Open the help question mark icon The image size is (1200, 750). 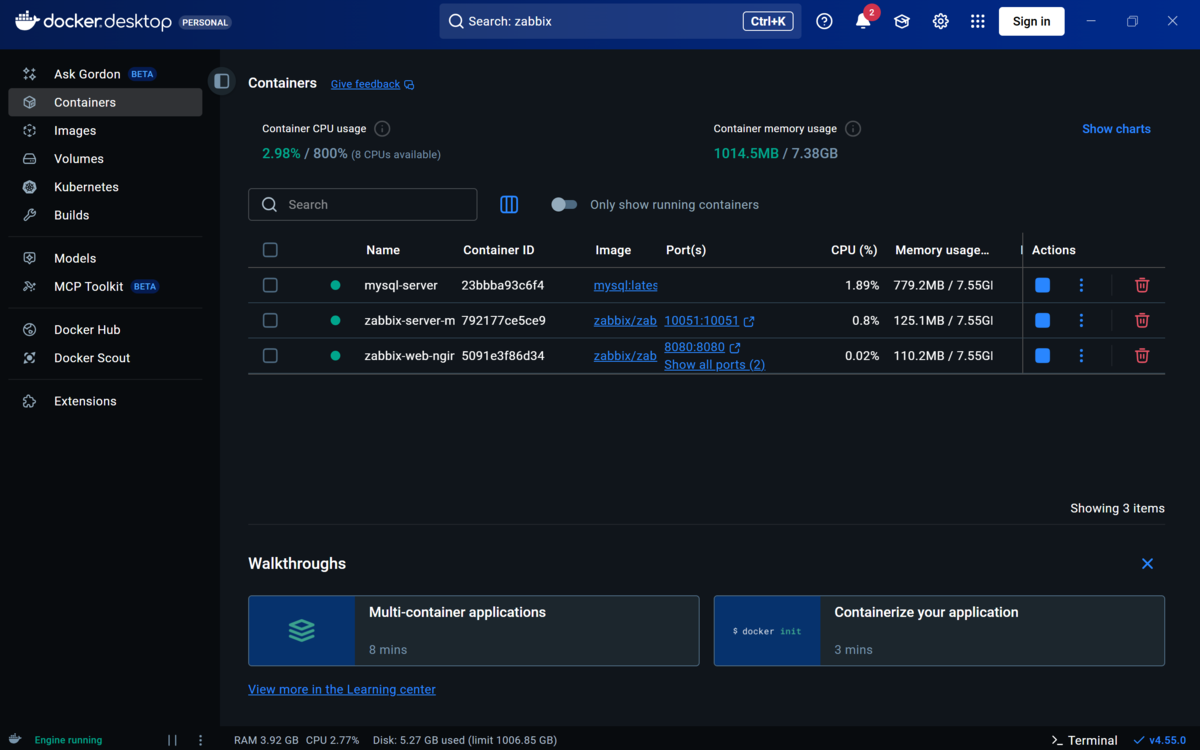pos(824,21)
